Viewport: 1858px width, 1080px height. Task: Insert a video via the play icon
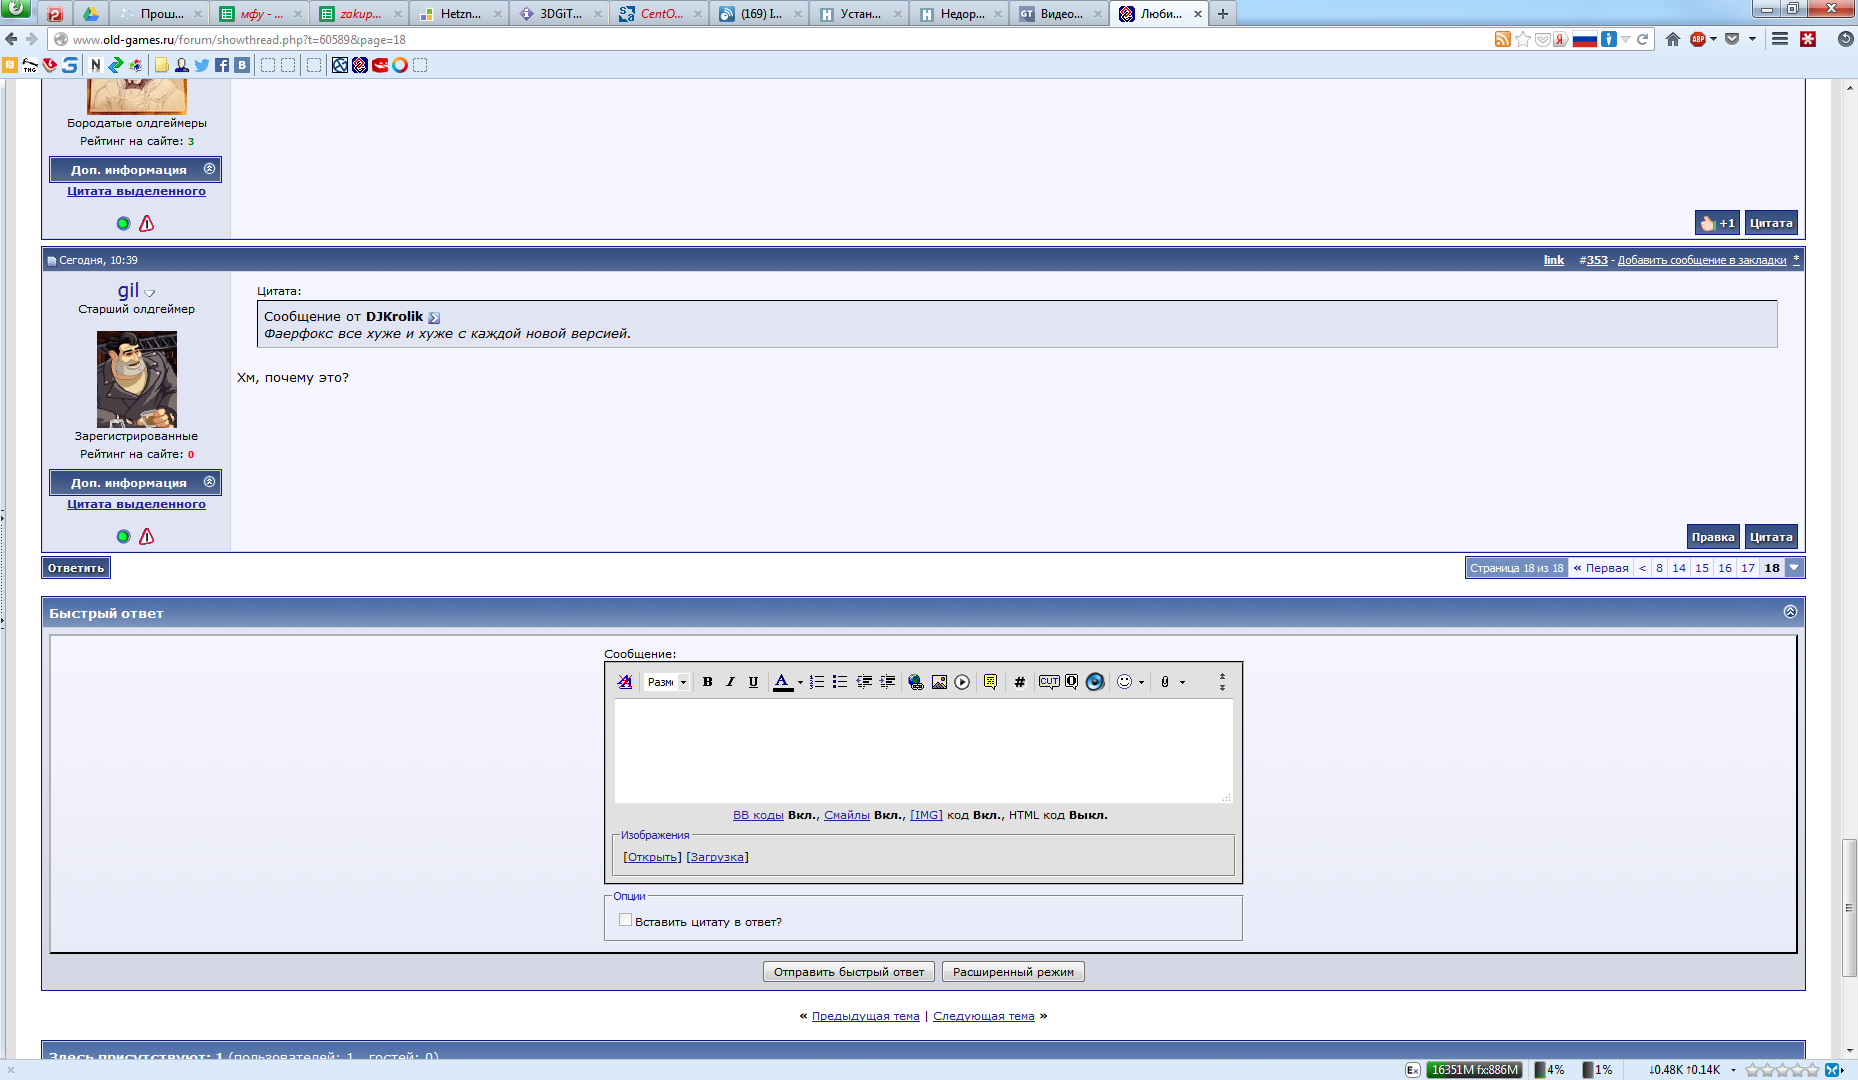(962, 682)
